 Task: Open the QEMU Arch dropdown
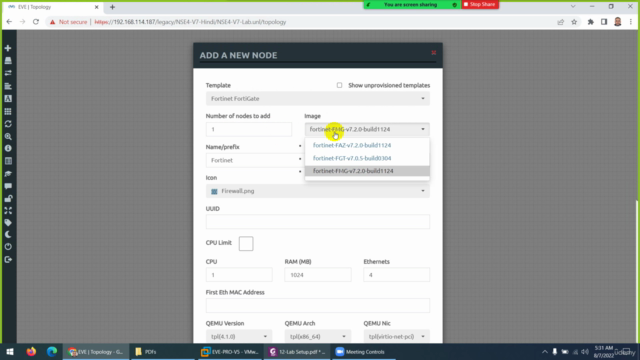pyautogui.click(x=318, y=336)
